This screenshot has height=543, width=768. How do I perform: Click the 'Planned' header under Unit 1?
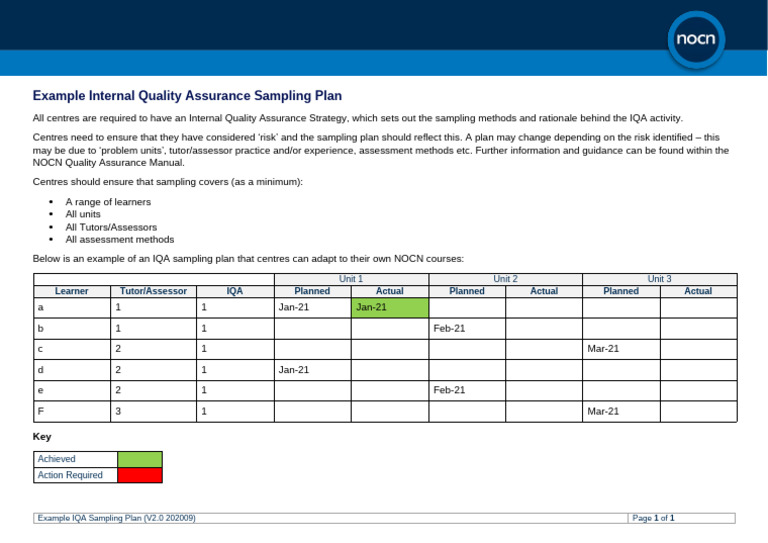pos(312,291)
